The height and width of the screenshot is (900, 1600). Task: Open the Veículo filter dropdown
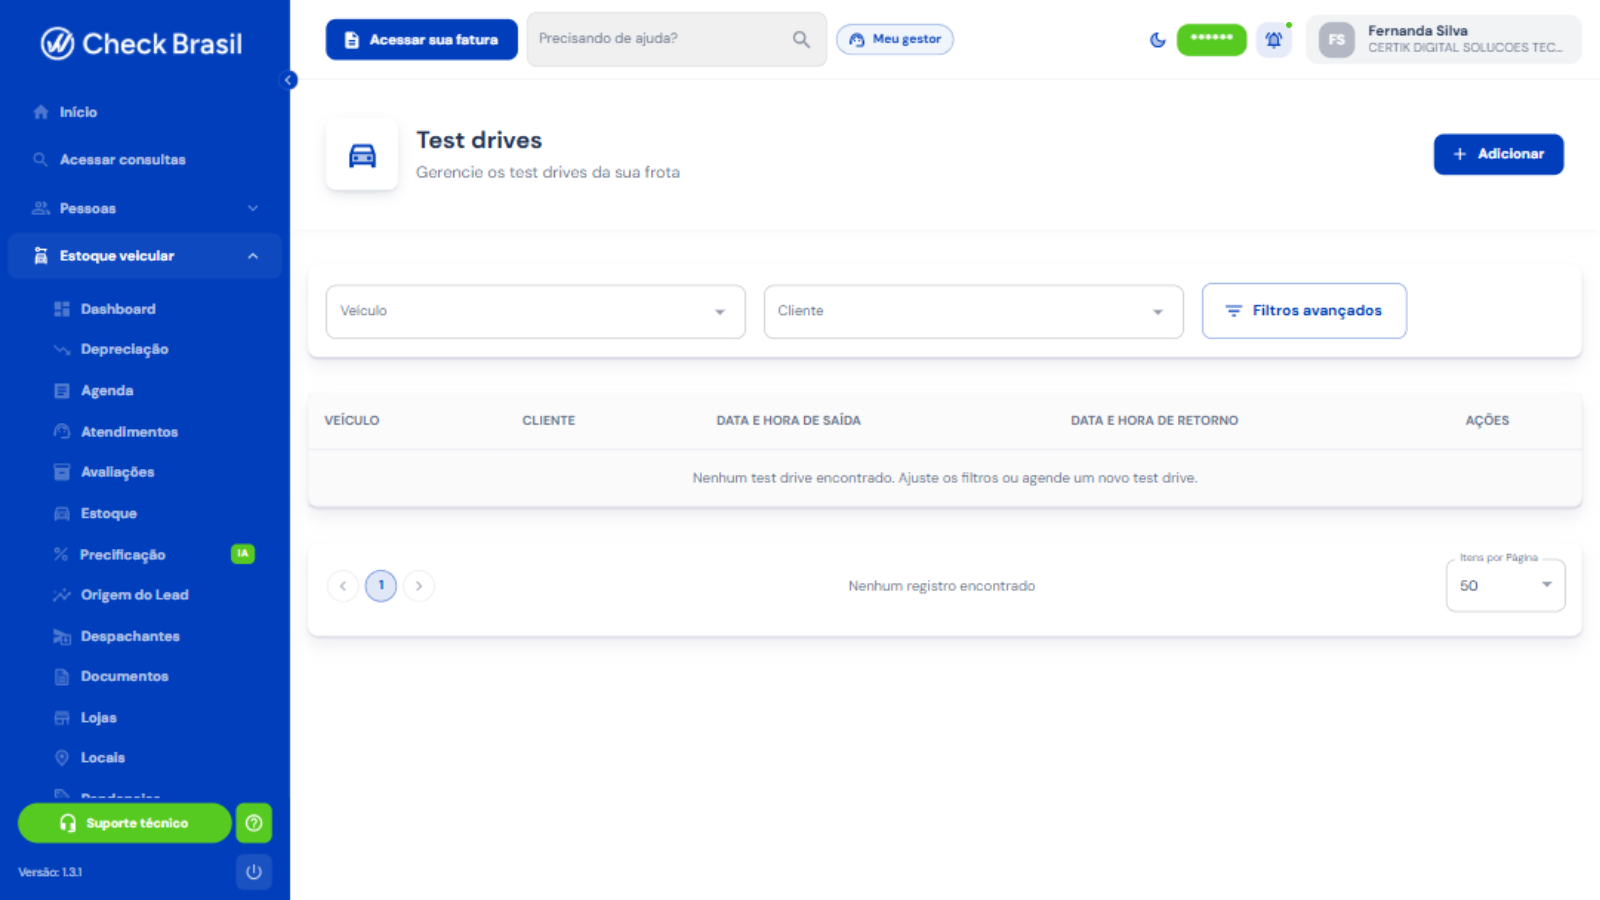click(x=535, y=311)
